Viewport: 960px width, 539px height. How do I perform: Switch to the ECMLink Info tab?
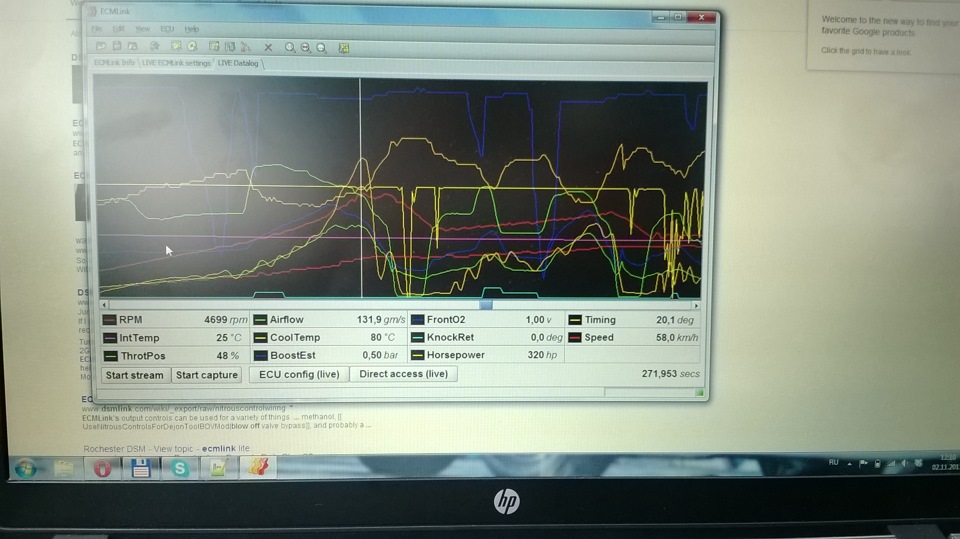pyautogui.click(x=114, y=62)
